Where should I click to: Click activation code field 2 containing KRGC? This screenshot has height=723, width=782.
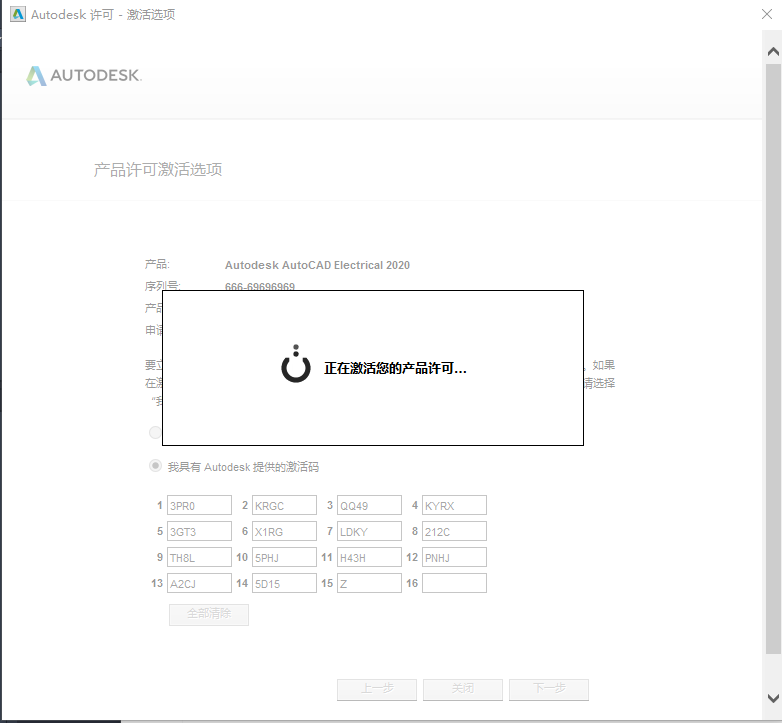click(284, 505)
